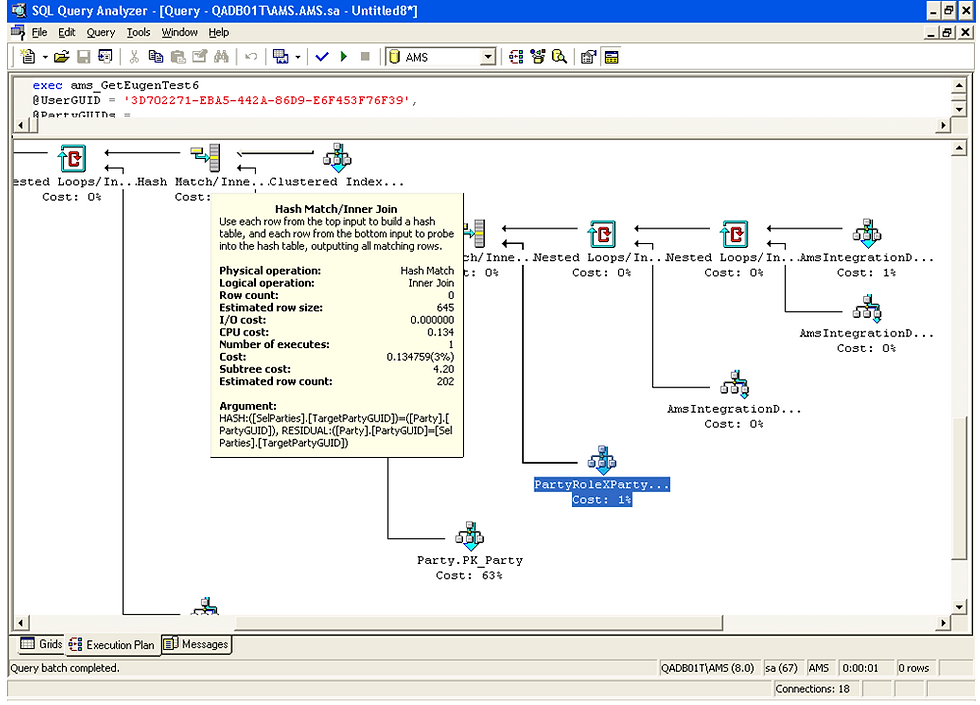980x705 pixels.
Task: Click the lowest AmsIntegrationD node icon
Action: point(734,384)
